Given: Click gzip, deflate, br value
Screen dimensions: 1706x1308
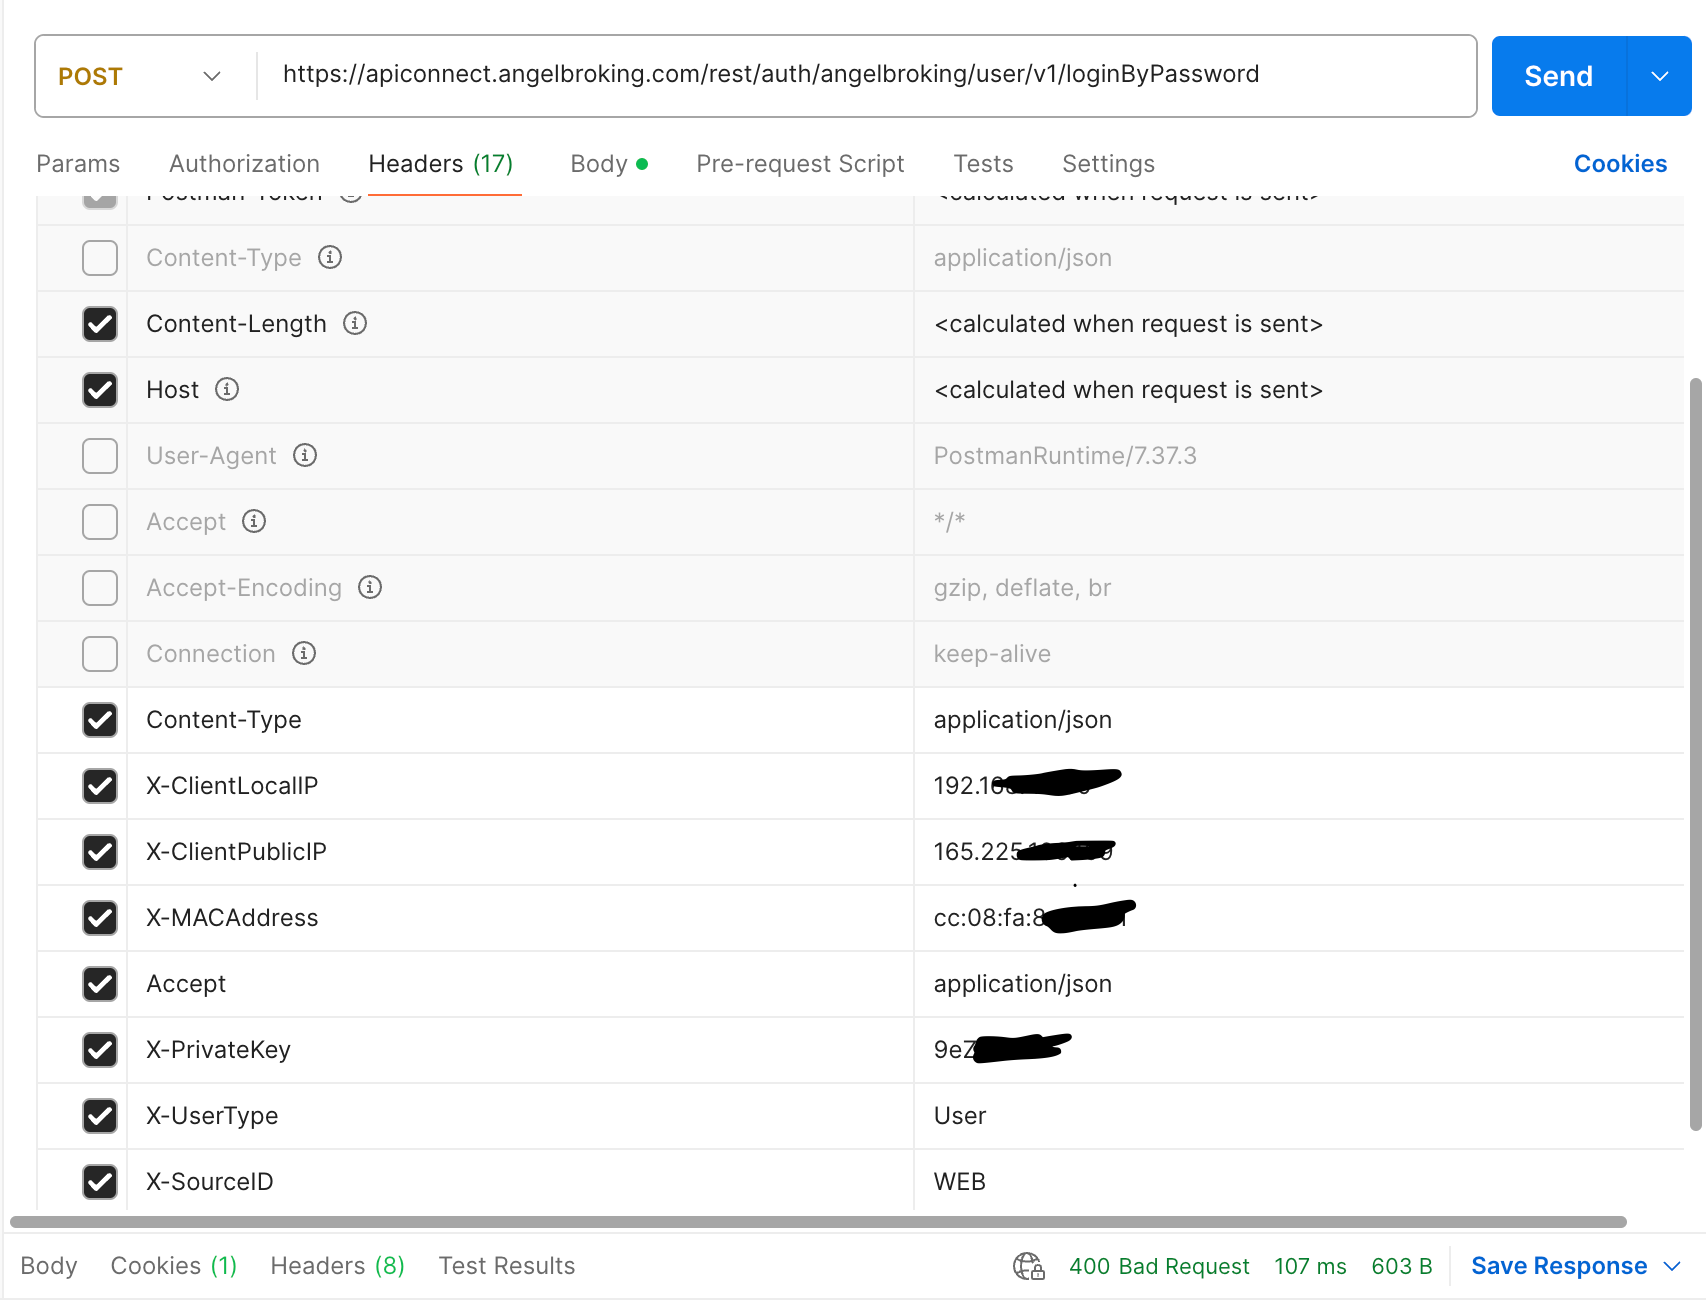Looking at the screenshot, I should tap(1022, 588).
